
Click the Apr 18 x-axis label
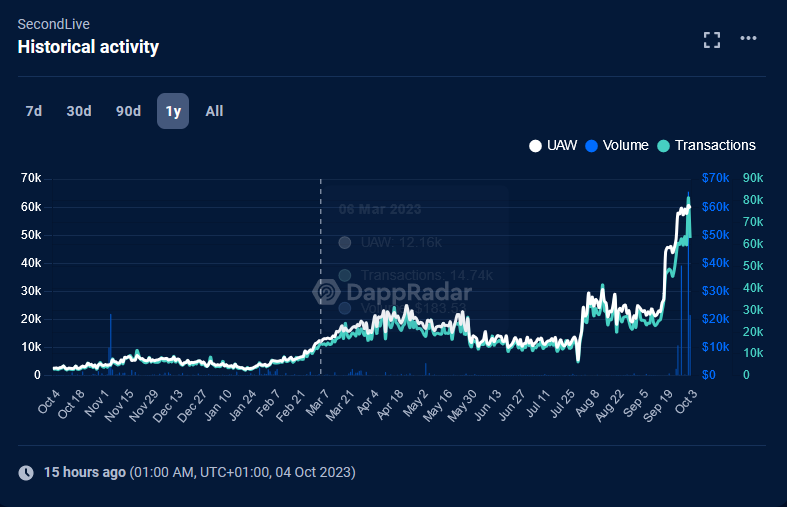[x=389, y=404]
